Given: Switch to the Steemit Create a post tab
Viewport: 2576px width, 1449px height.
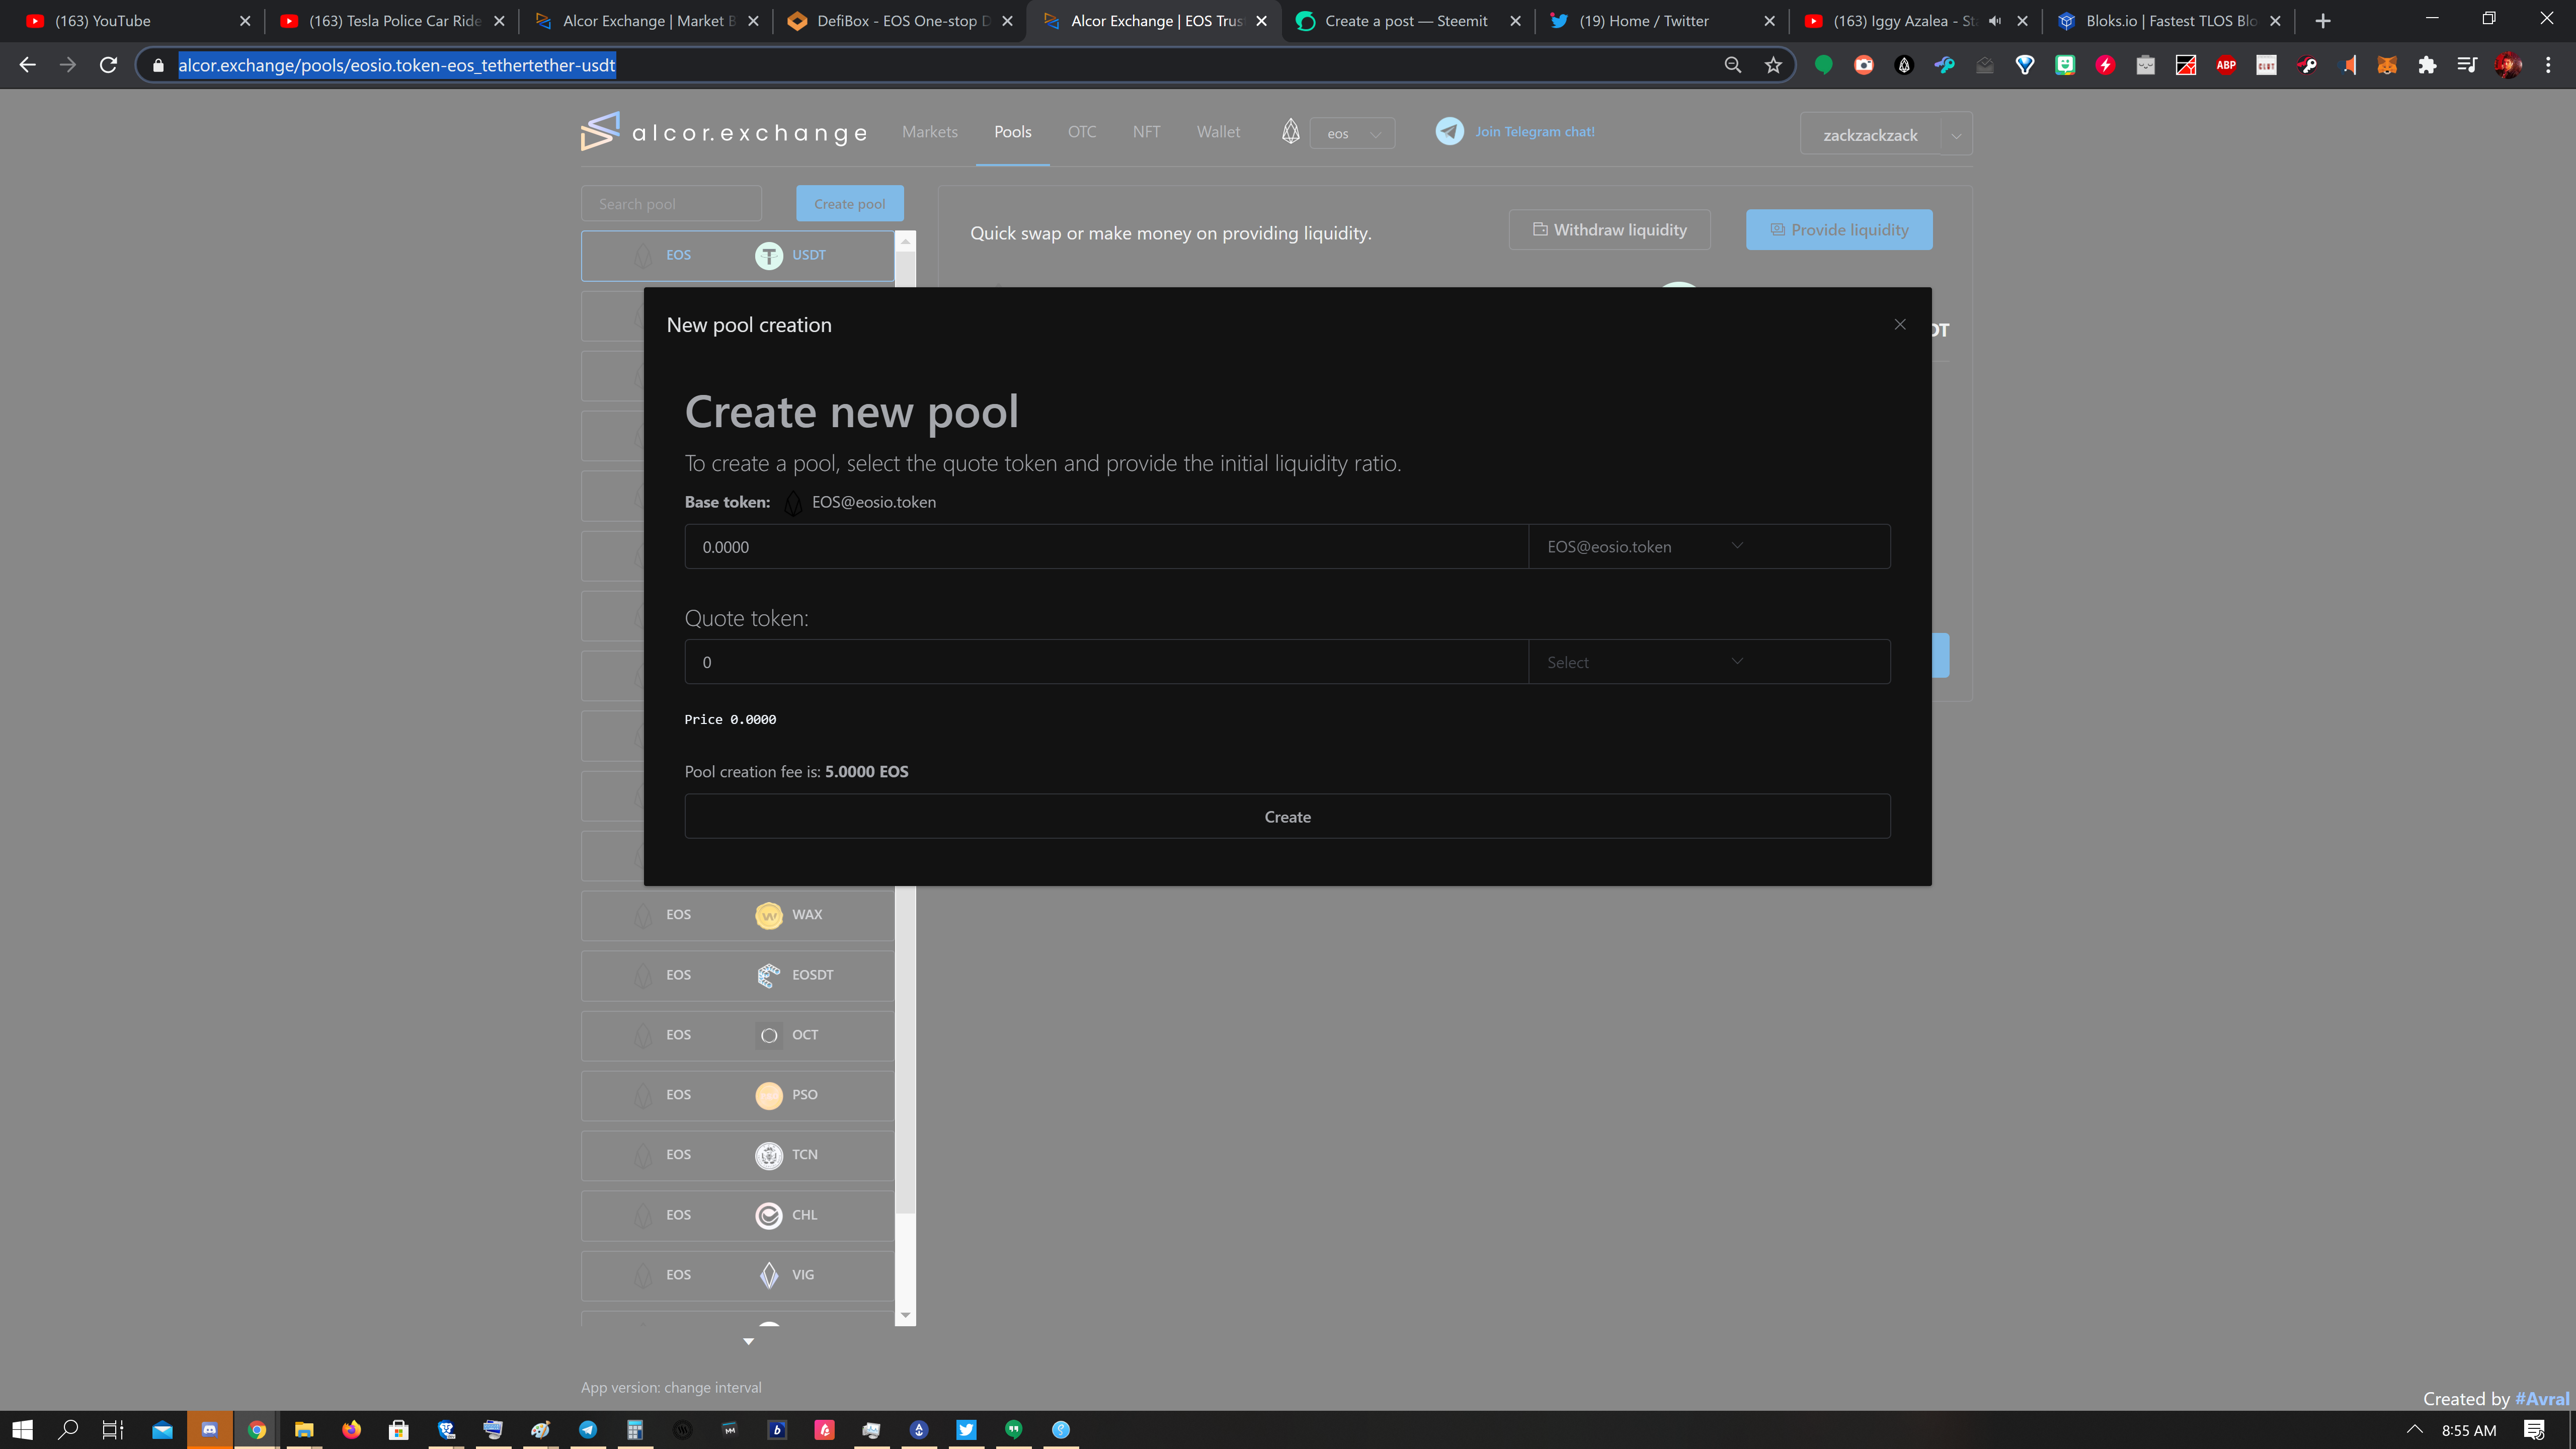Looking at the screenshot, I should click(x=1407, y=21).
